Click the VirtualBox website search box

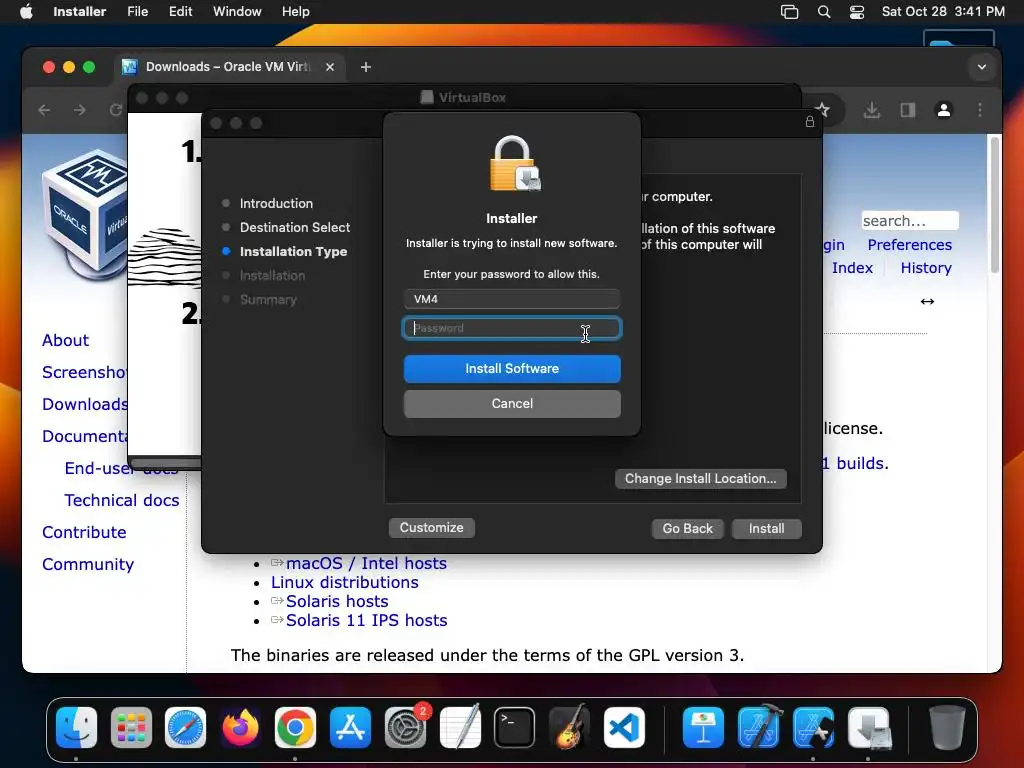[910, 221]
